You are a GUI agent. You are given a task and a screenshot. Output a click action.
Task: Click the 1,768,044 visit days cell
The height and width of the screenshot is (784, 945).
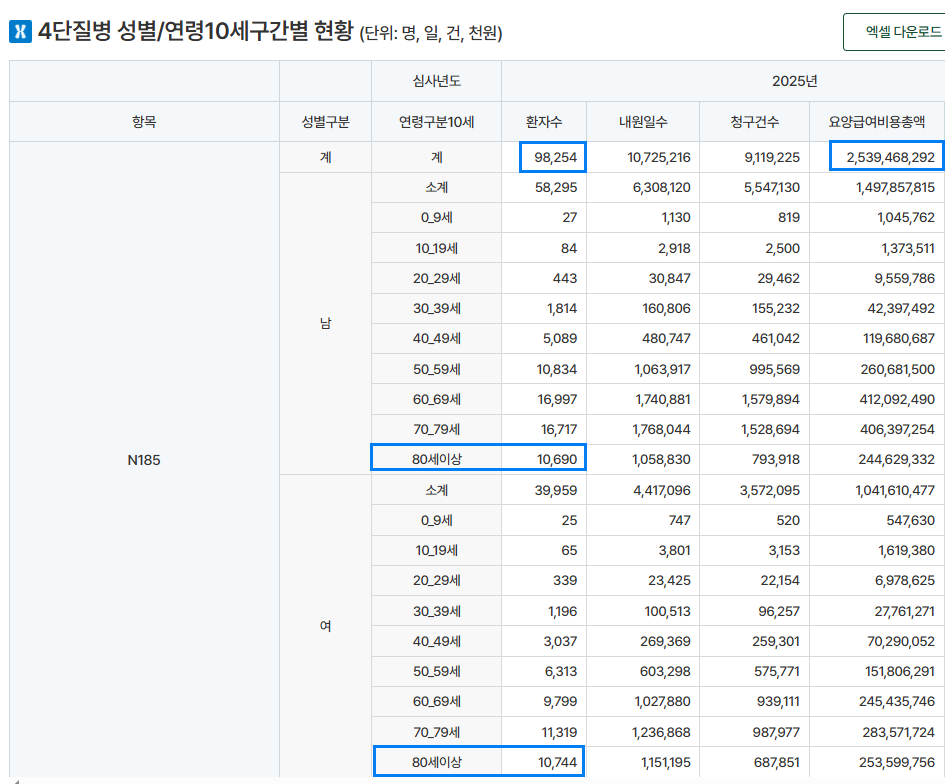click(x=643, y=429)
